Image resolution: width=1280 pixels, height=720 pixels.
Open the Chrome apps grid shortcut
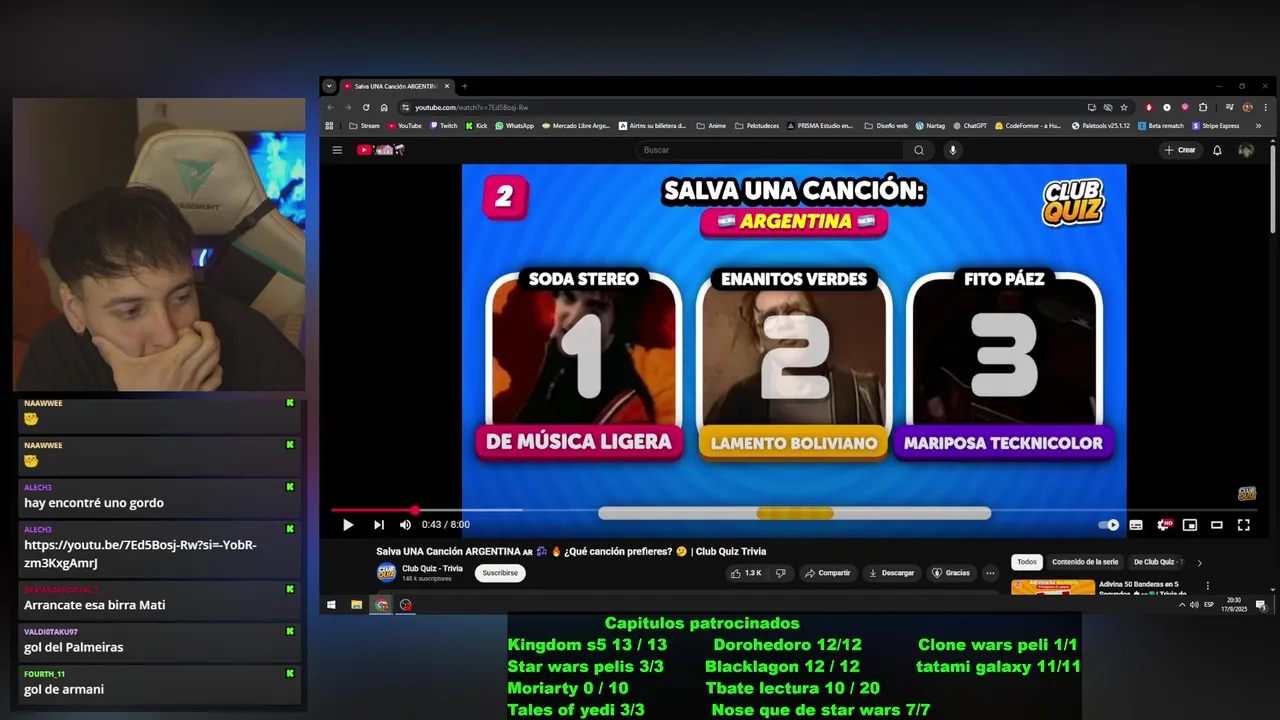coord(329,126)
